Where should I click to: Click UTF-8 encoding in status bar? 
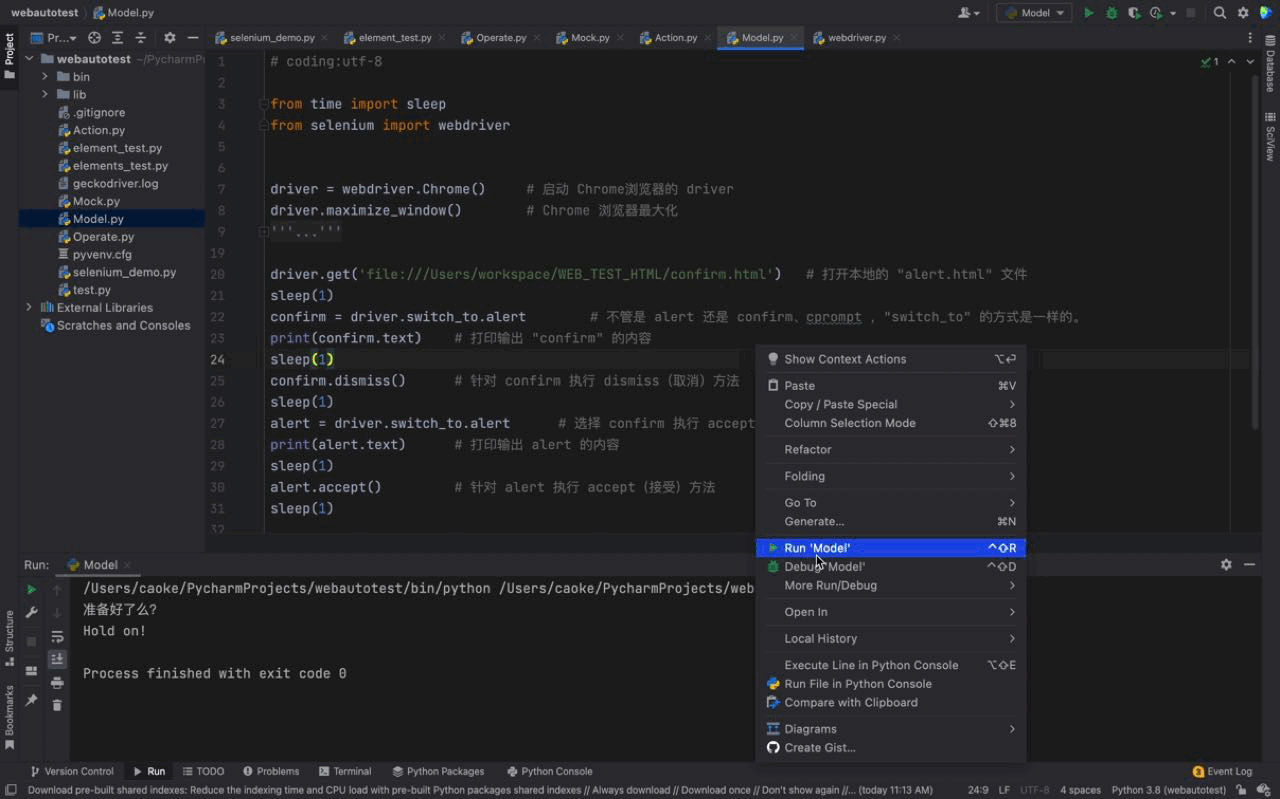[1035, 790]
